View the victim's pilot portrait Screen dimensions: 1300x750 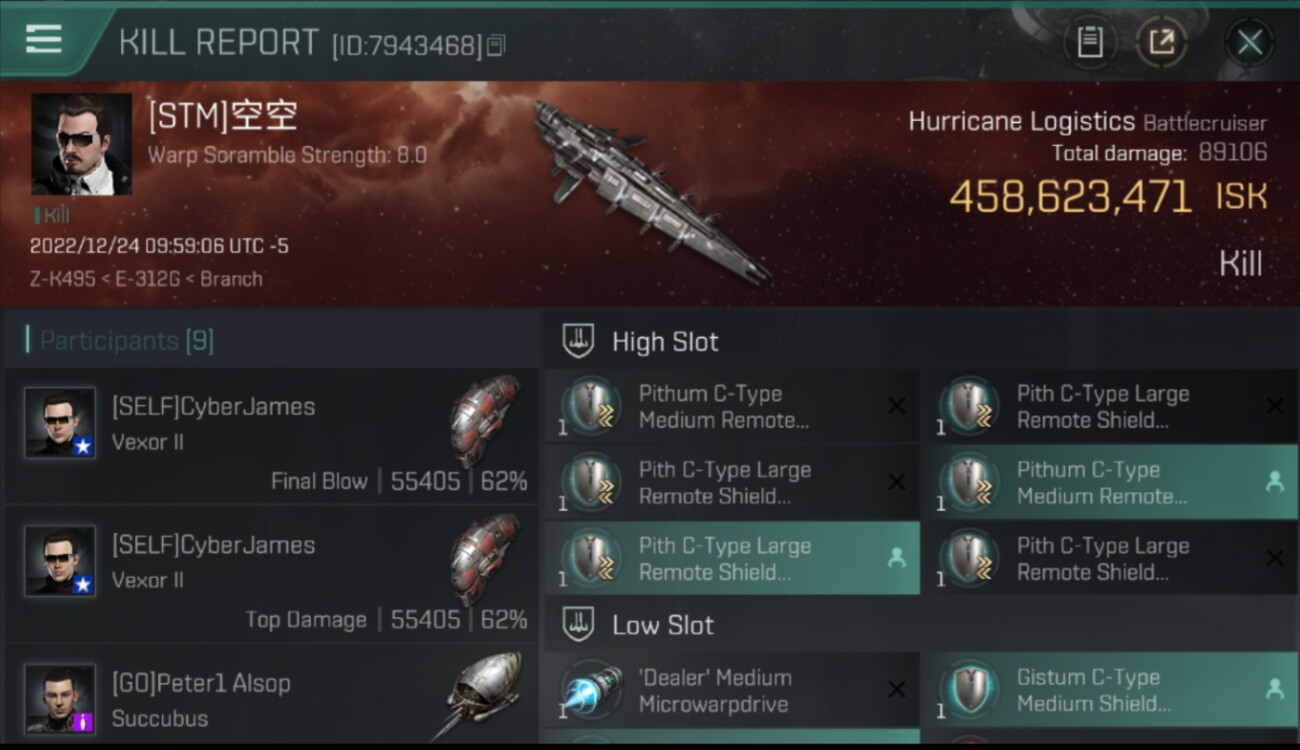(x=81, y=144)
